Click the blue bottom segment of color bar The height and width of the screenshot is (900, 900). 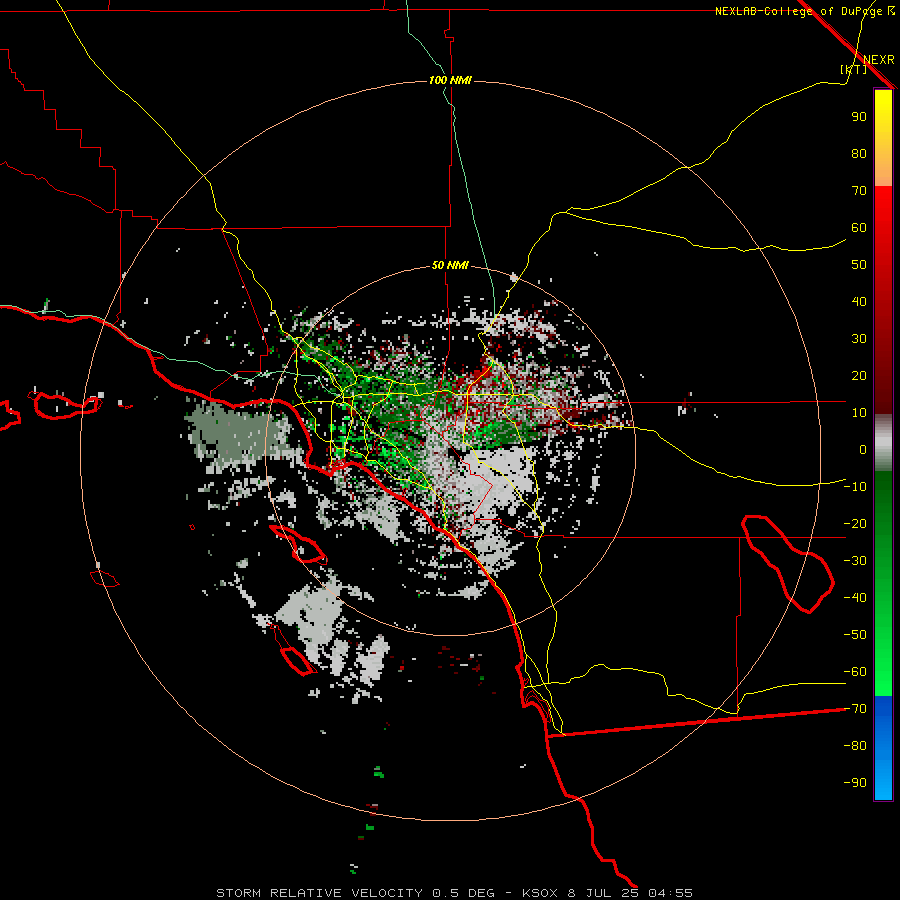(x=883, y=748)
